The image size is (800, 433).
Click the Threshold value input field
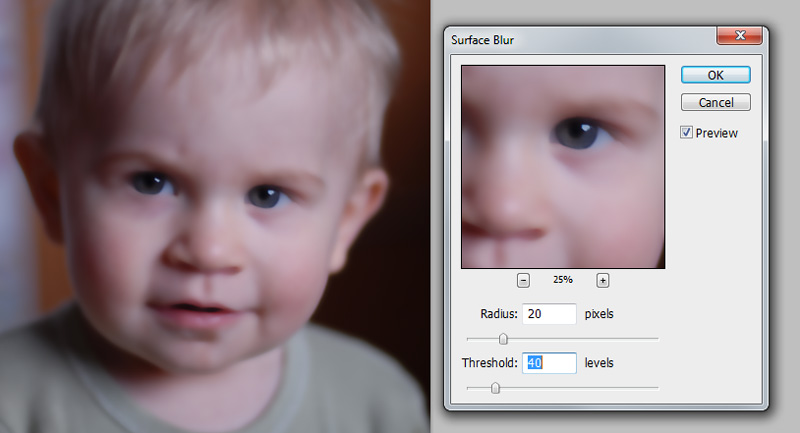tap(548, 363)
